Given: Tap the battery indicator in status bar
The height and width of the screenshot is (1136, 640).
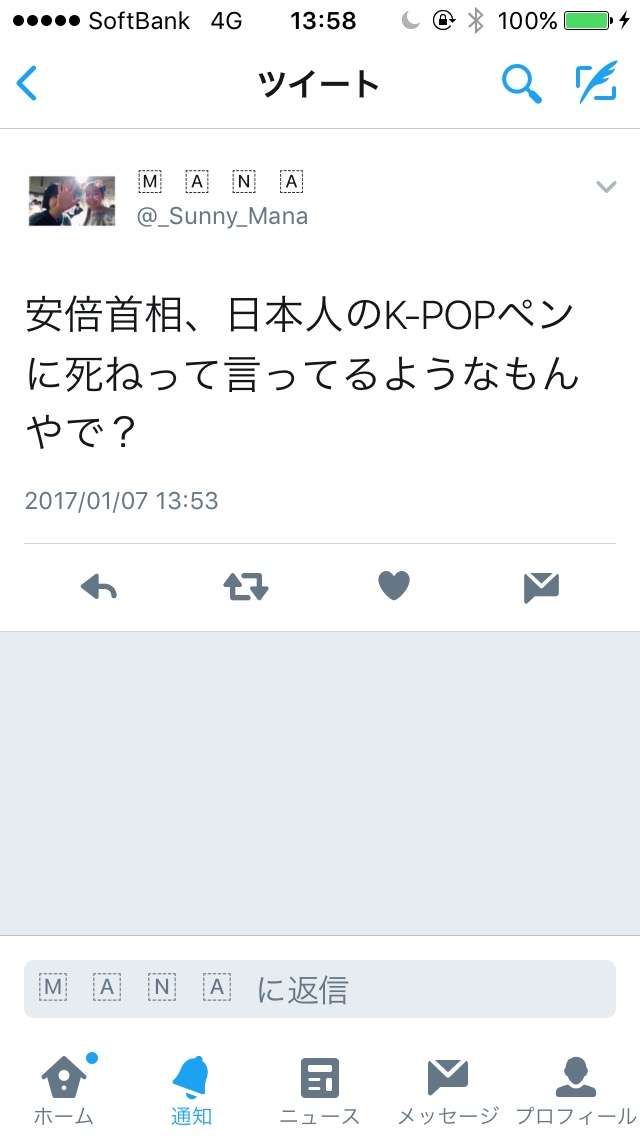Looking at the screenshot, I should (x=587, y=21).
